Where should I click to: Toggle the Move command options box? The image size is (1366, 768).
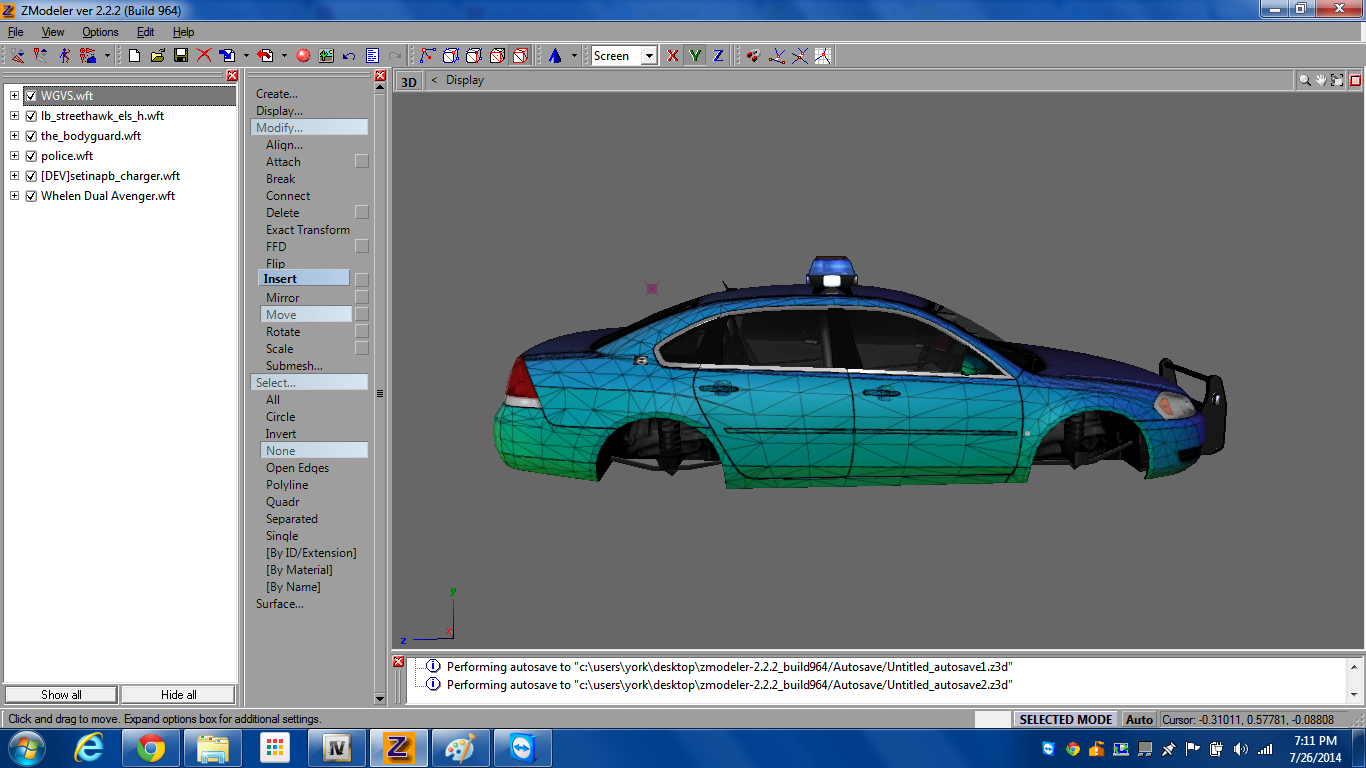362,315
